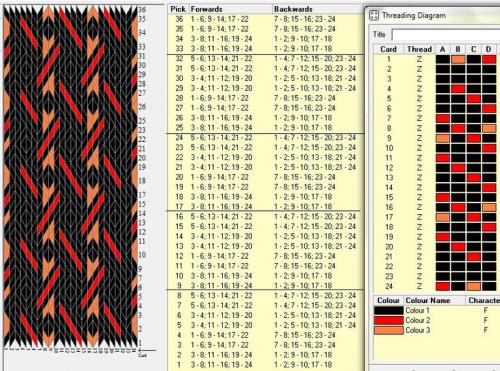This screenshot has height=371, width=500.
Task: Click the Card column header
Action: tap(388, 49)
